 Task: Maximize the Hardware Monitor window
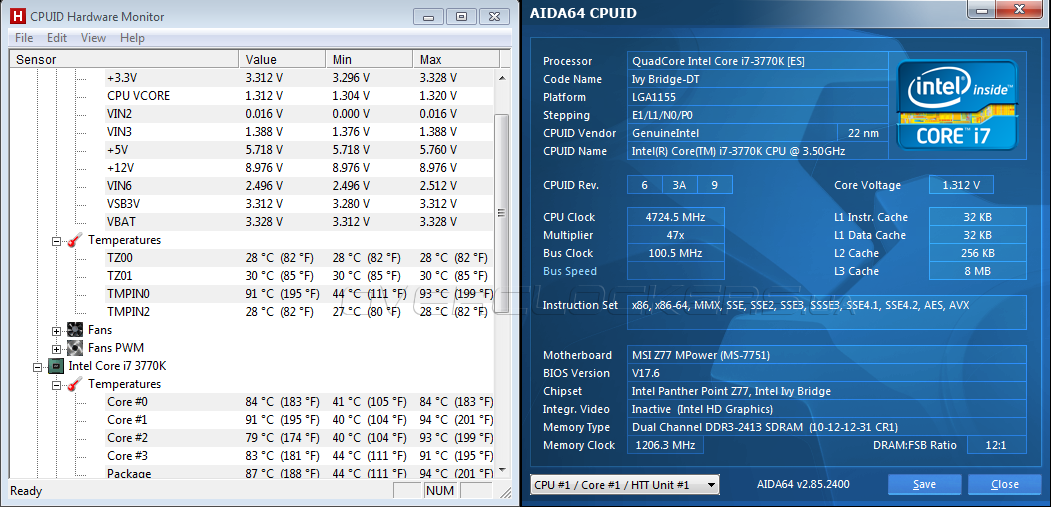[x=461, y=17]
